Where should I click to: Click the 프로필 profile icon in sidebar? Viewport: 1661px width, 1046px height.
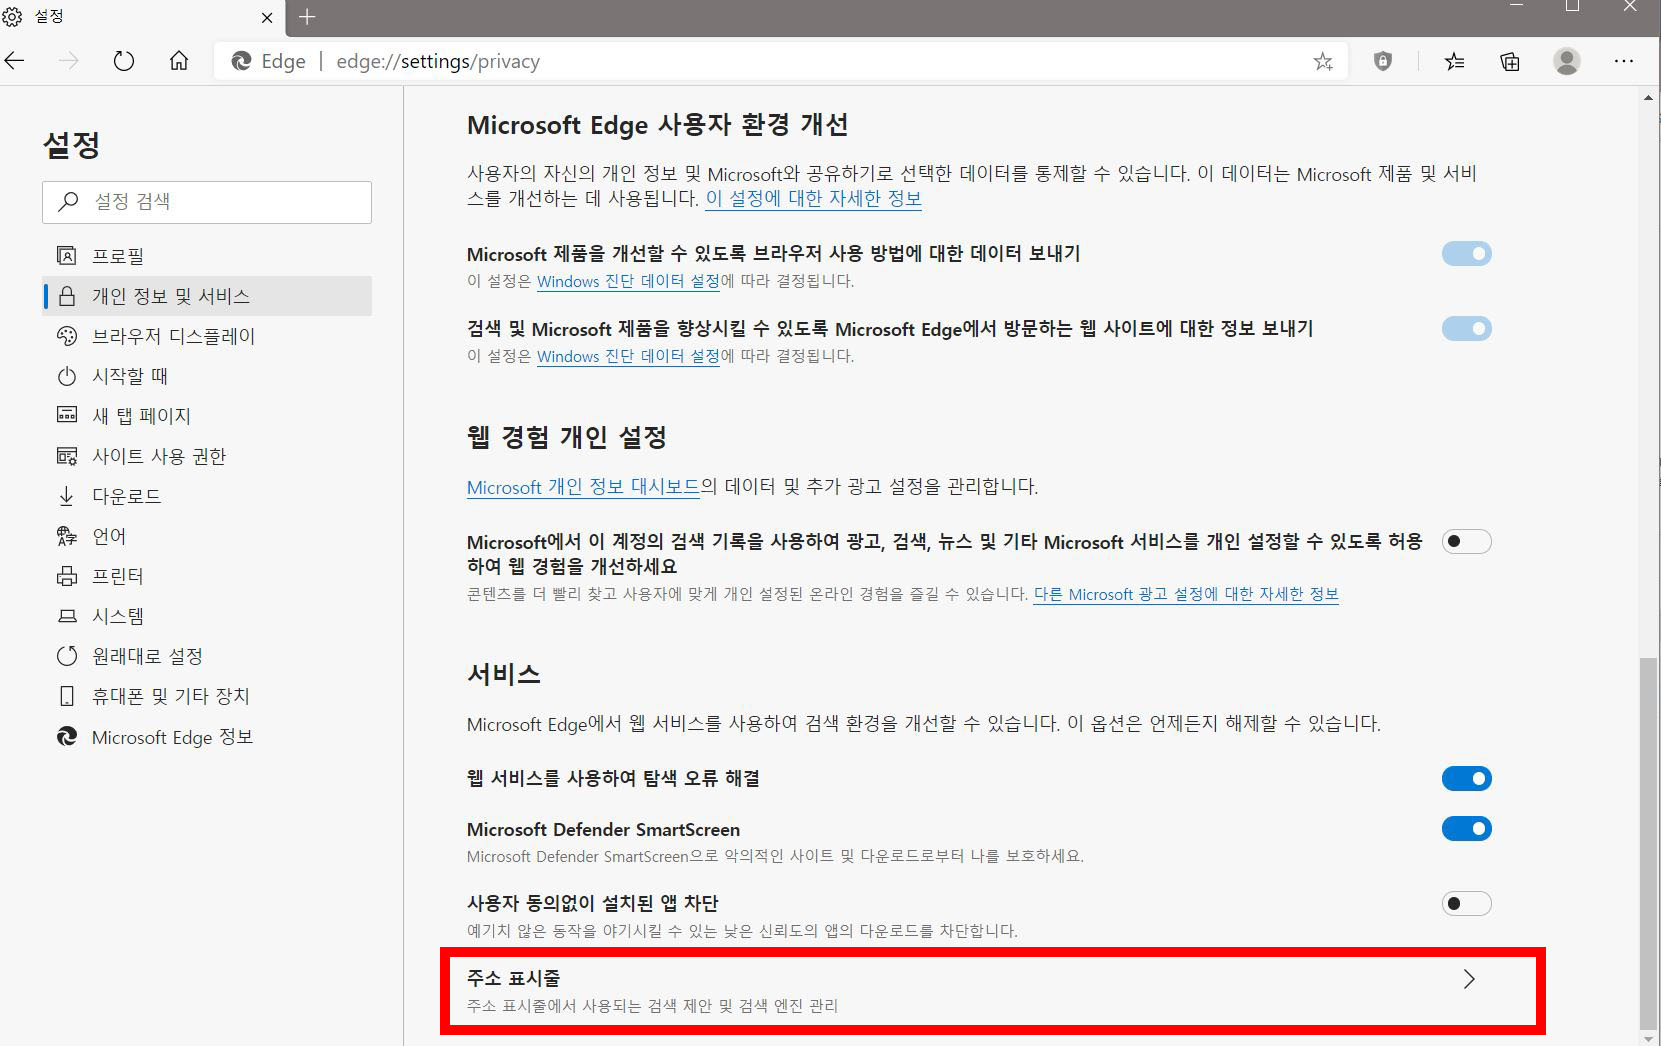tap(67, 256)
